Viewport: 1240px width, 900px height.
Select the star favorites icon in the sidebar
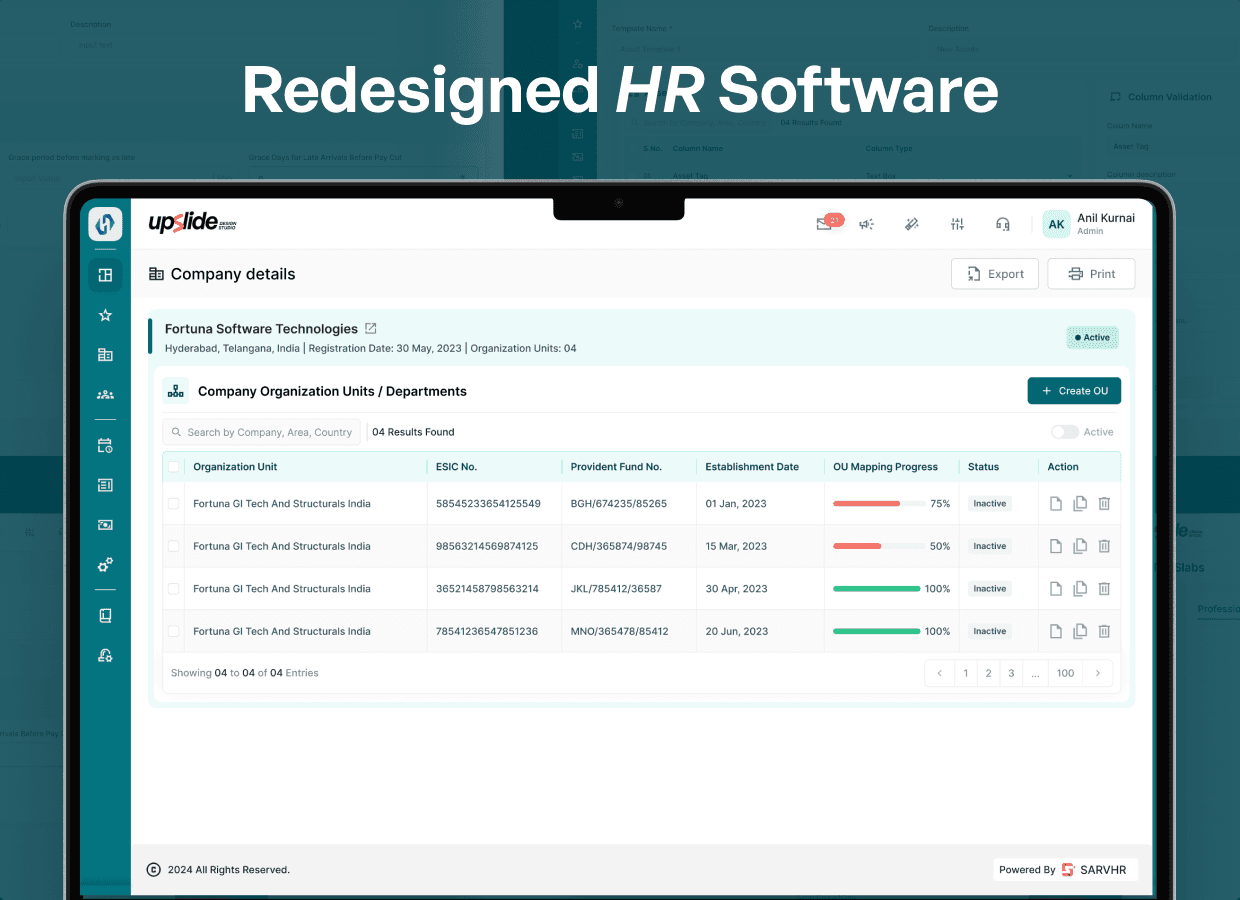click(105, 315)
